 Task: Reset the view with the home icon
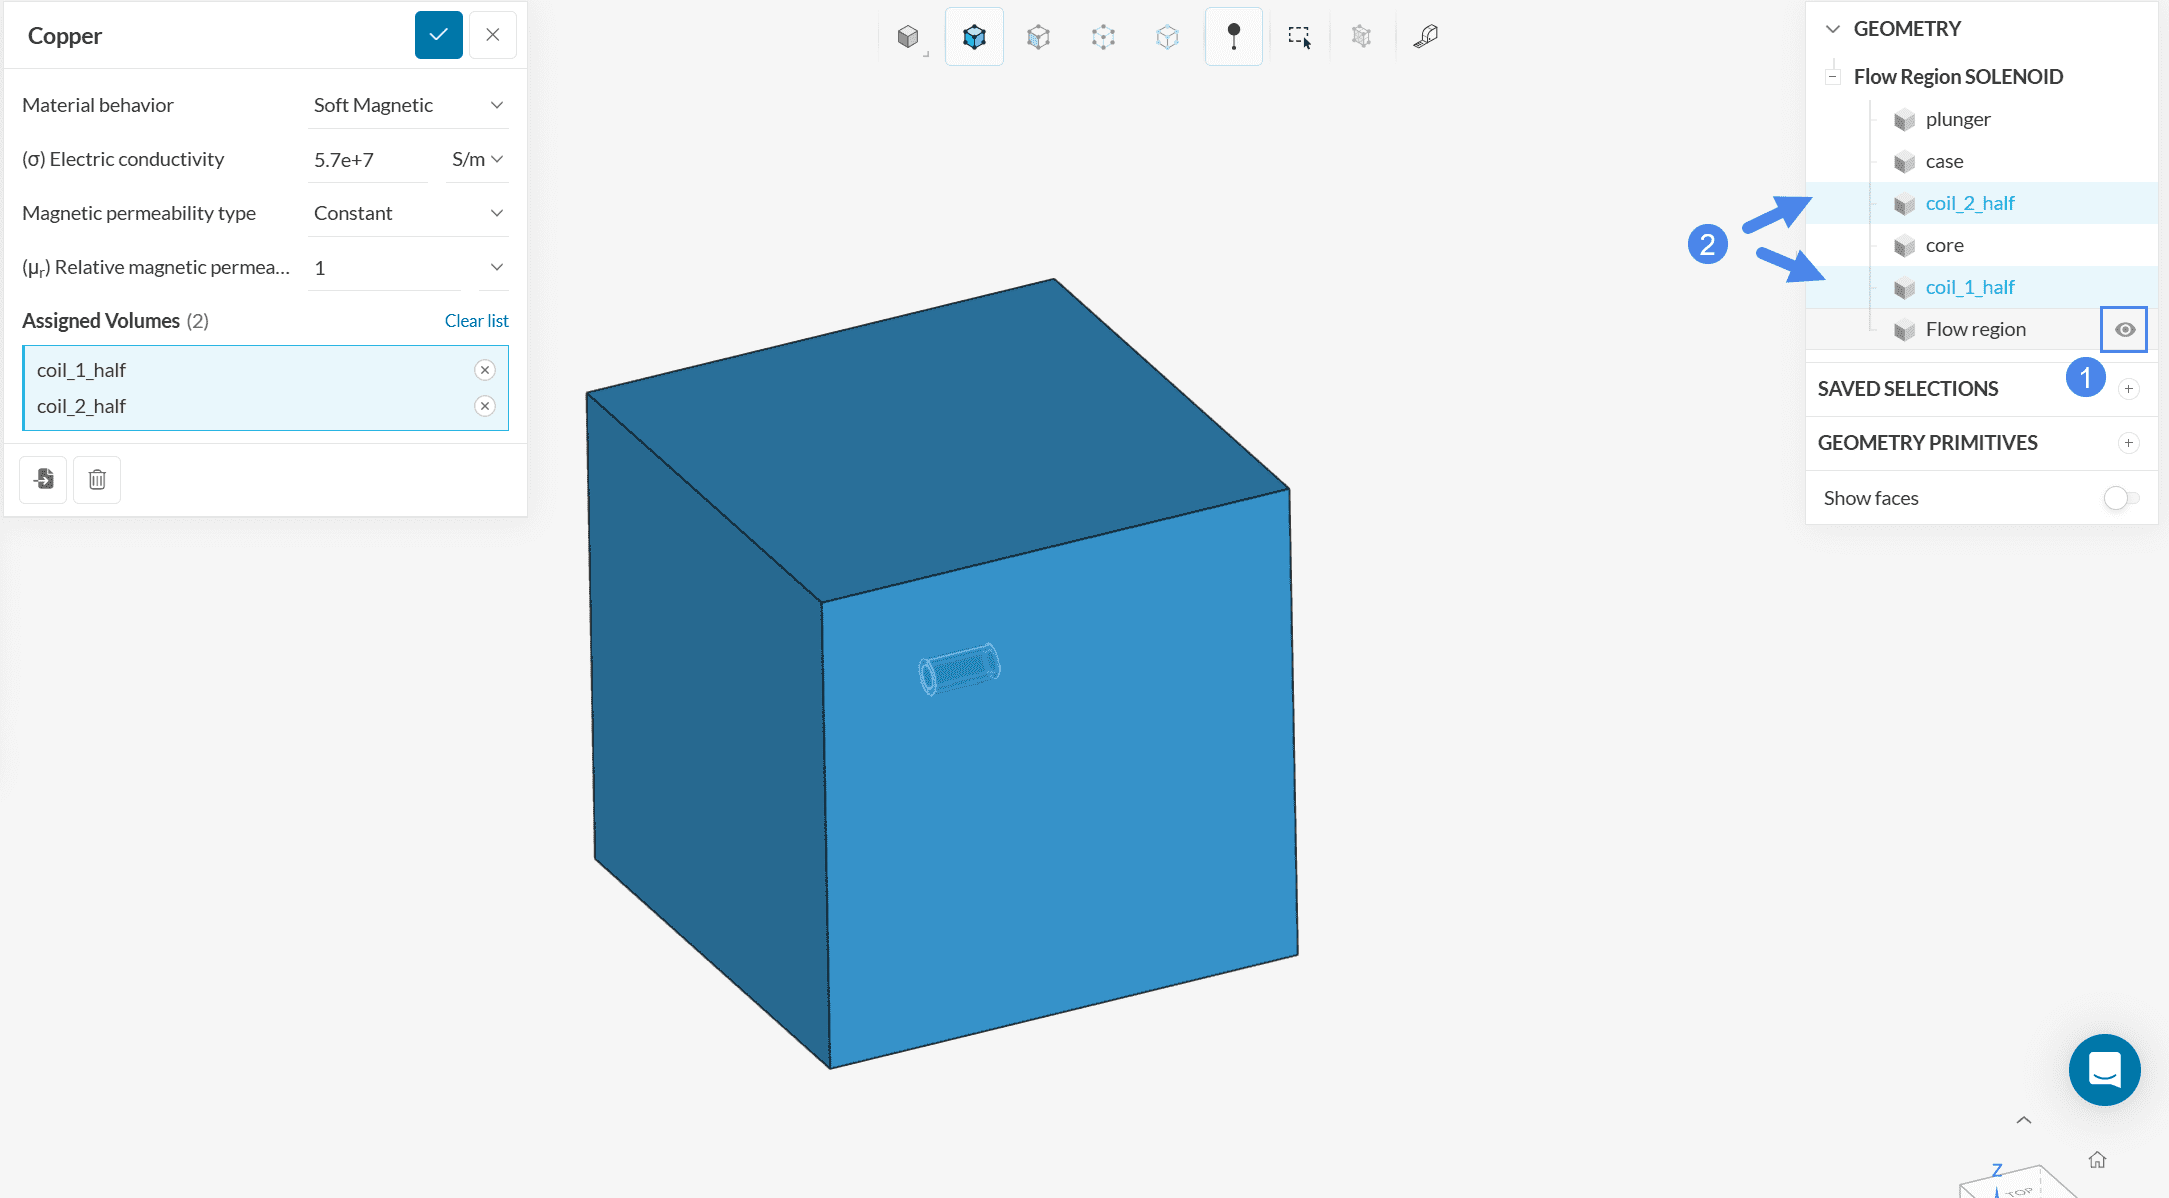coord(2097,1160)
